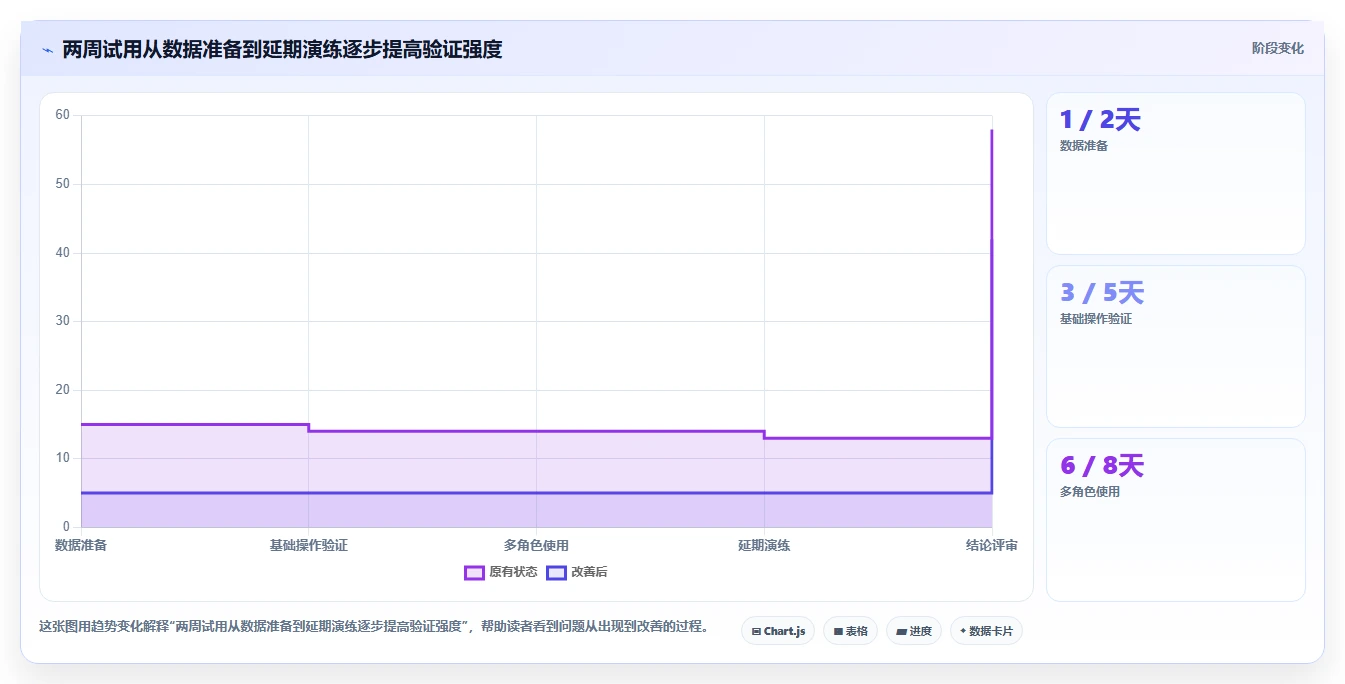Click the 结论评审 x-axis label
The width and height of the screenshot is (1345, 684).
click(x=992, y=545)
